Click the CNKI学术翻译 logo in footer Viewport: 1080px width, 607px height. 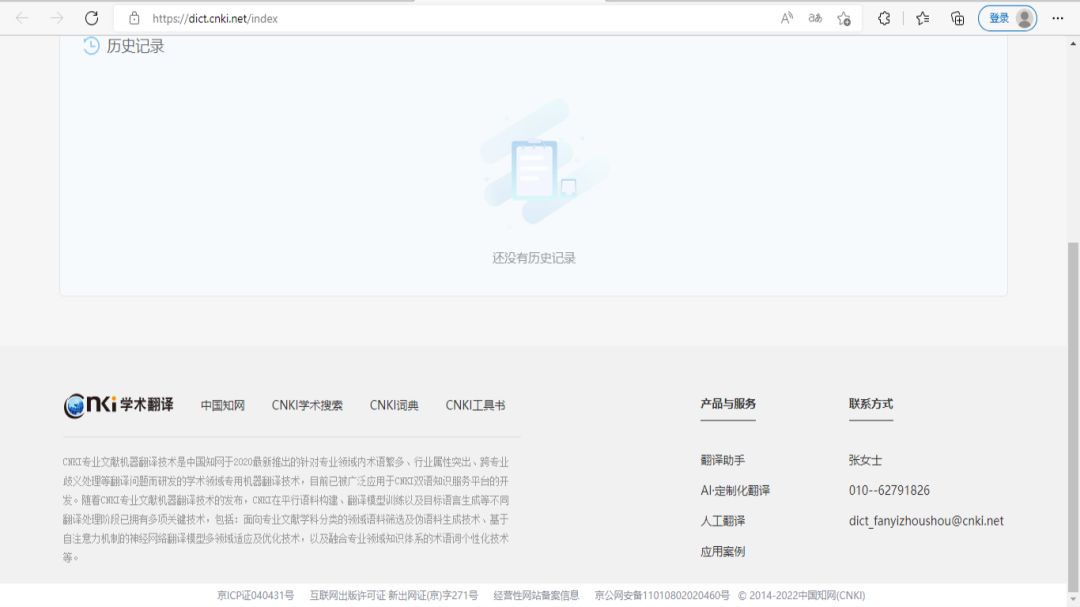click(118, 405)
